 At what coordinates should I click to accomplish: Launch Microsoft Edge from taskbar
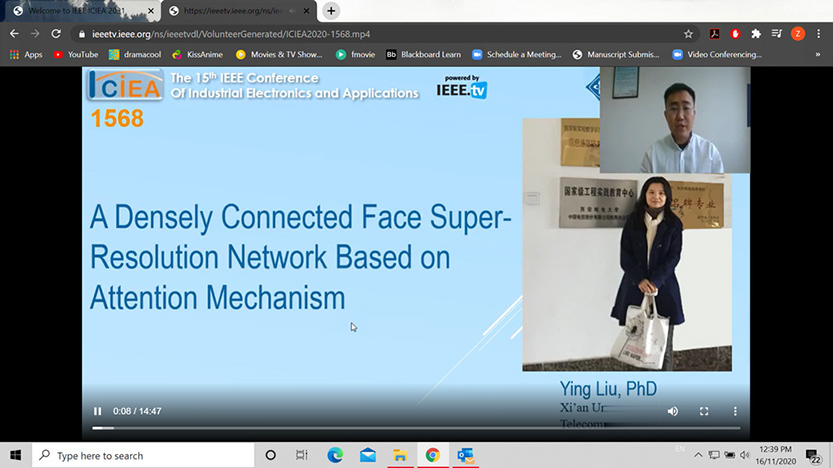pyautogui.click(x=335, y=455)
